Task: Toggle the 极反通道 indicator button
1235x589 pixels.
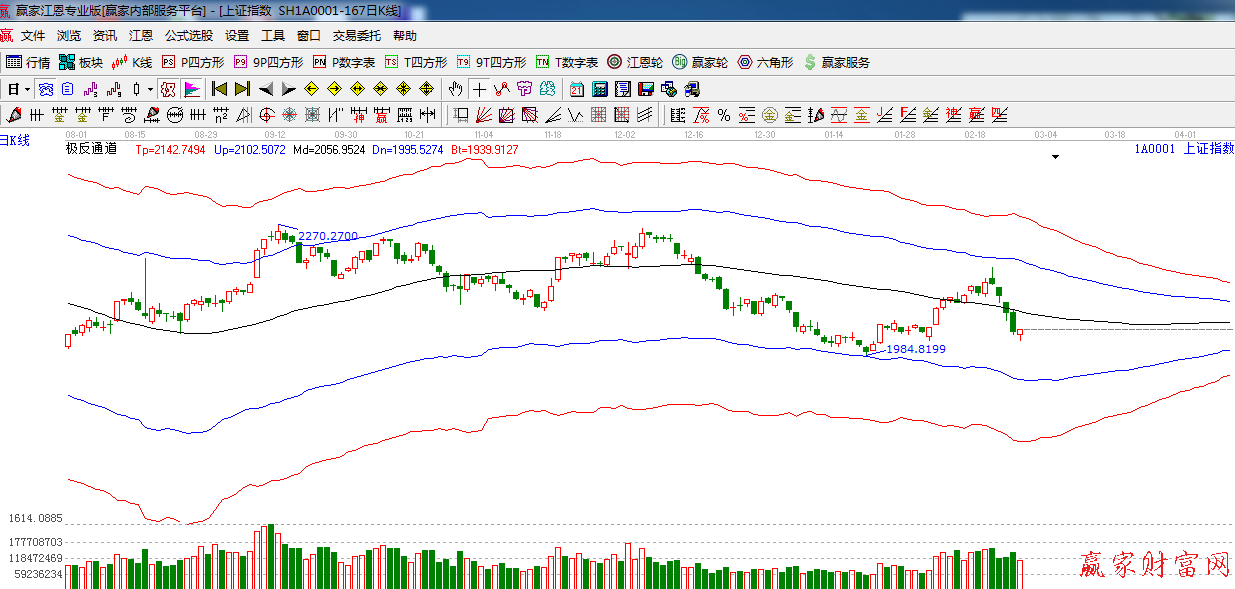Action: click(x=169, y=89)
